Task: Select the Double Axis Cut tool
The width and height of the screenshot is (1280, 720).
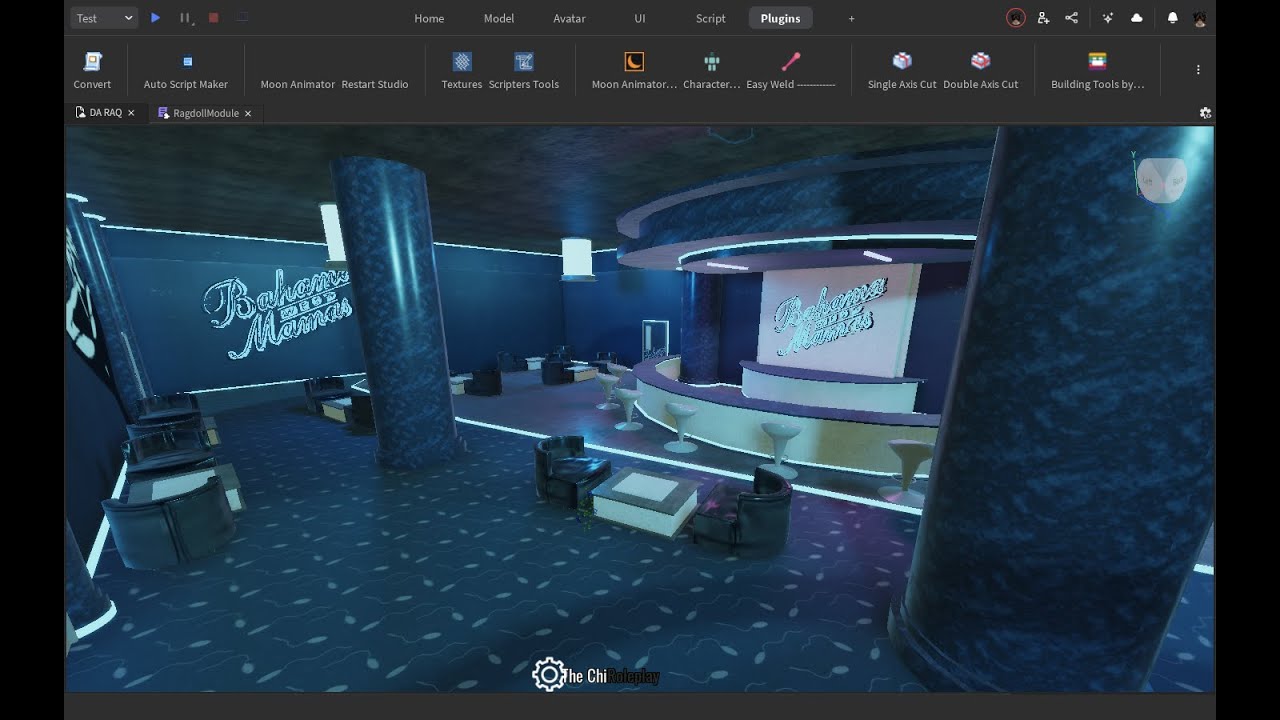Action: tap(981, 71)
